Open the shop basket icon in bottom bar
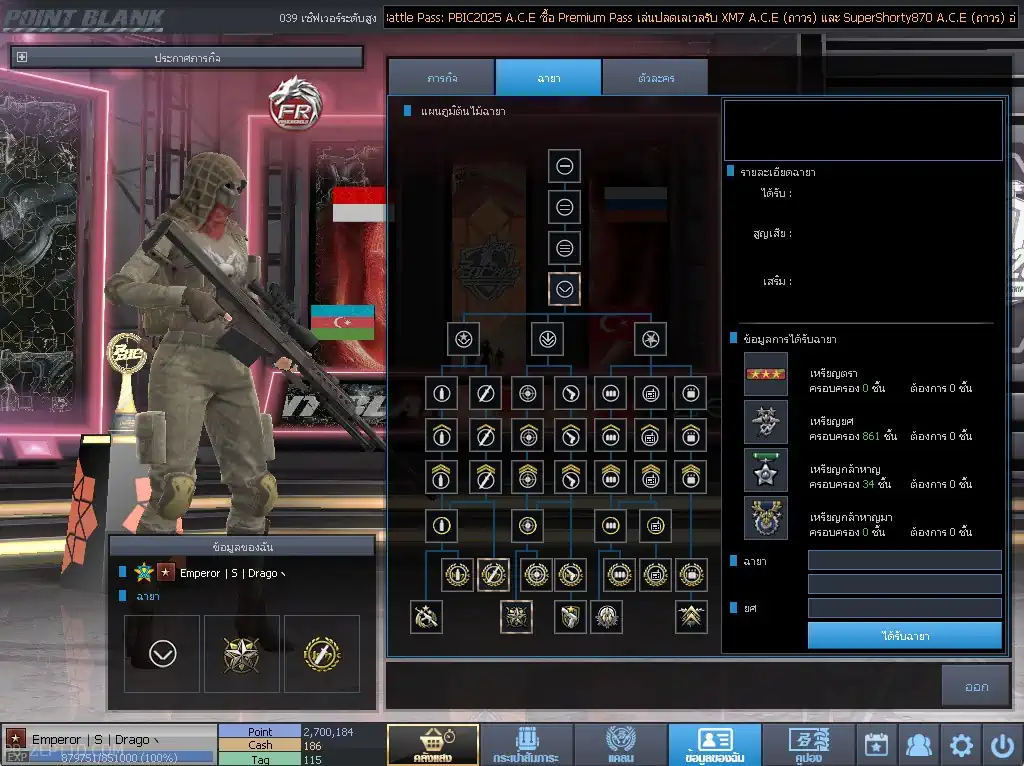 click(x=432, y=744)
